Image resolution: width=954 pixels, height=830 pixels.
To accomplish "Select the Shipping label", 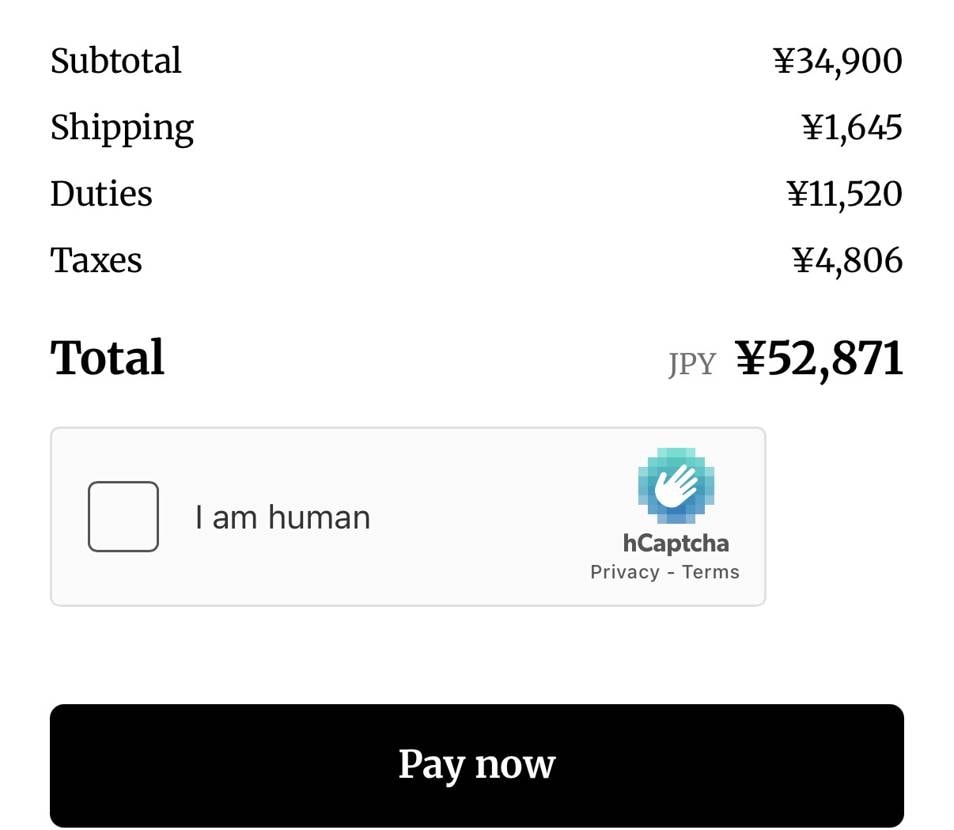I will click(x=122, y=128).
